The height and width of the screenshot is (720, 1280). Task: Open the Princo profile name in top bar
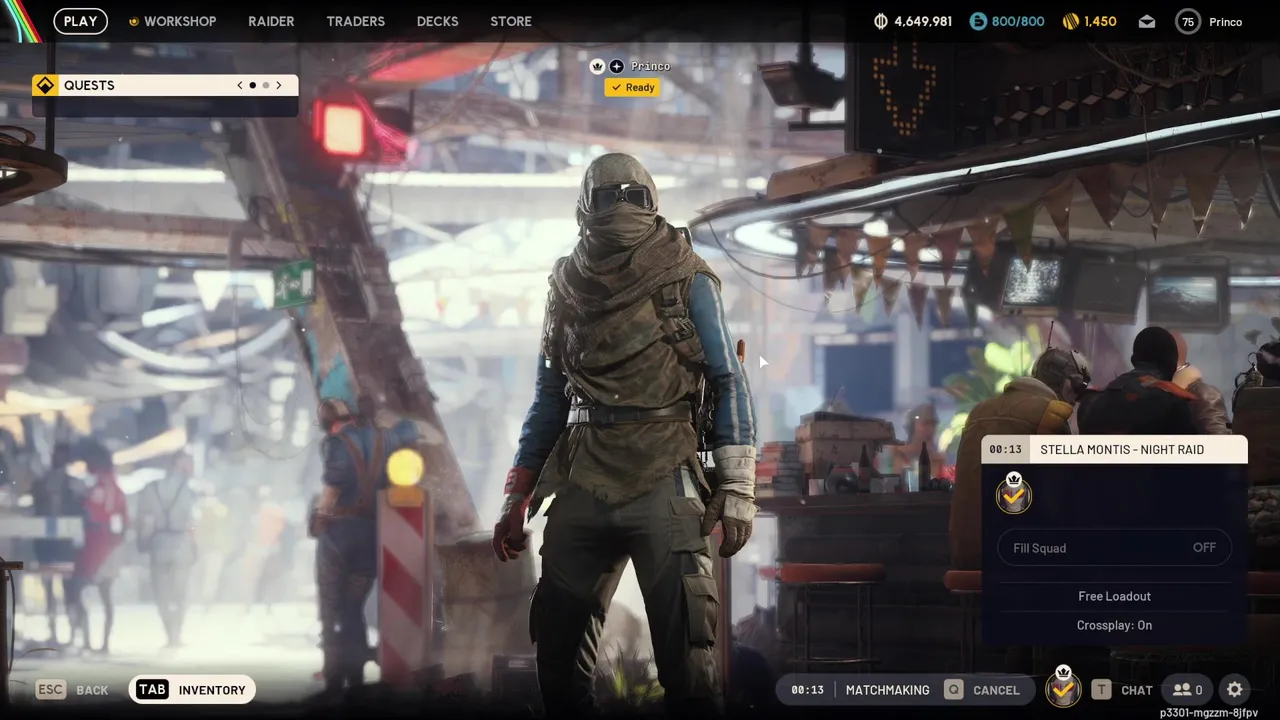coord(1225,21)
